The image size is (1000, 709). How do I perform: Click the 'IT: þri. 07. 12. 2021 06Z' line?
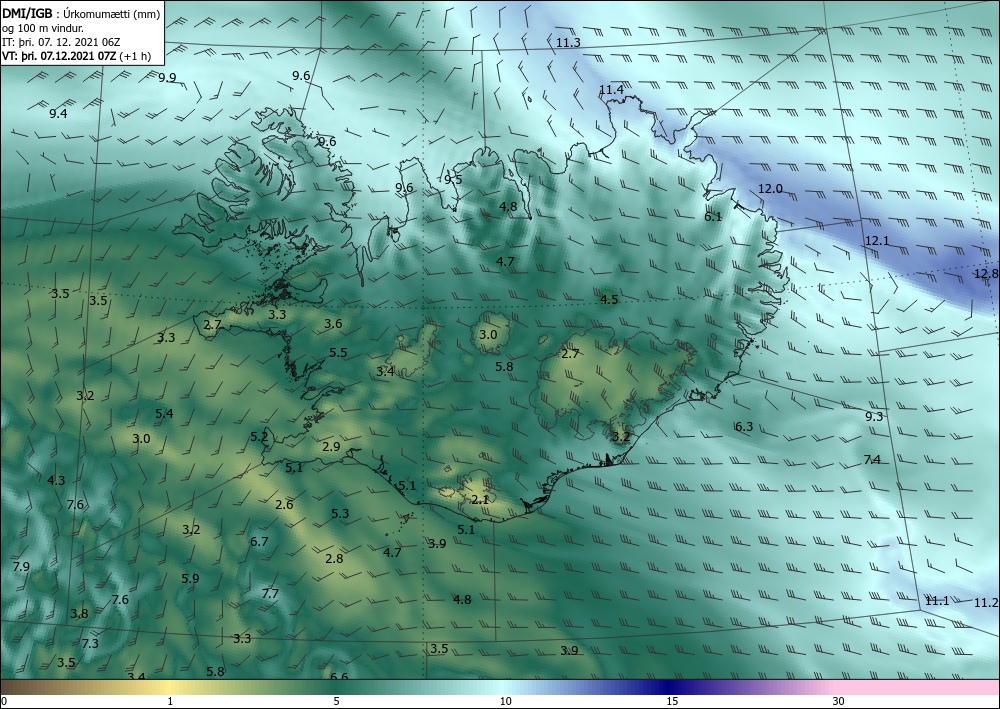pos(61,42)
